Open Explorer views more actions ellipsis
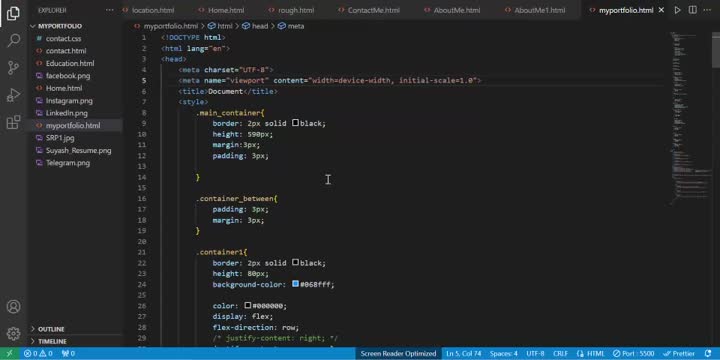Viewport: 720px width, 360px height. click(109, 10)
